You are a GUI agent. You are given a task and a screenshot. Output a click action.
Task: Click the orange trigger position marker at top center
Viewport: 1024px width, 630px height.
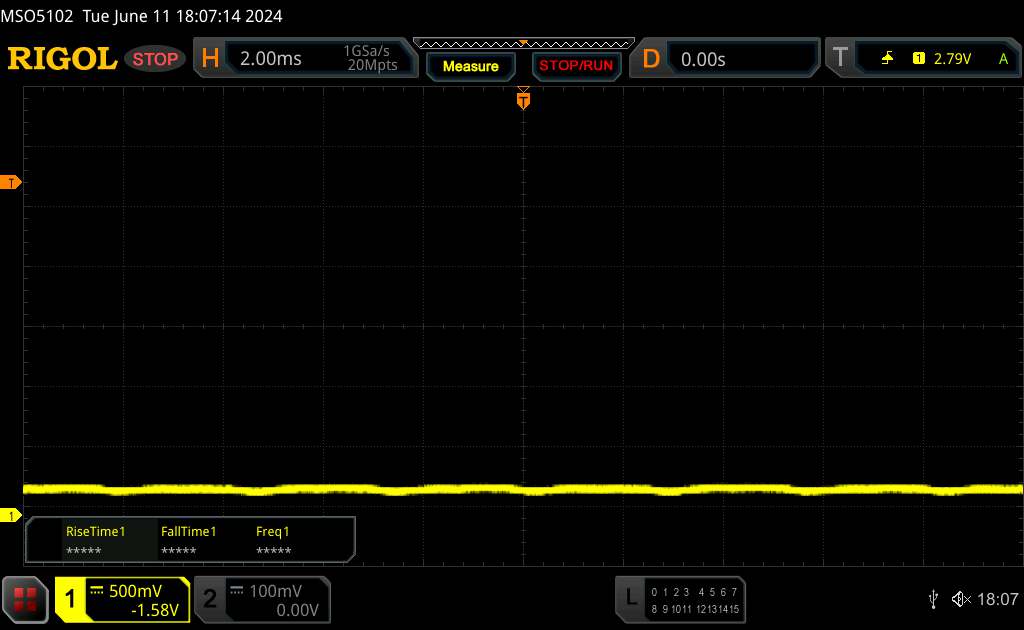pos(523,98)
